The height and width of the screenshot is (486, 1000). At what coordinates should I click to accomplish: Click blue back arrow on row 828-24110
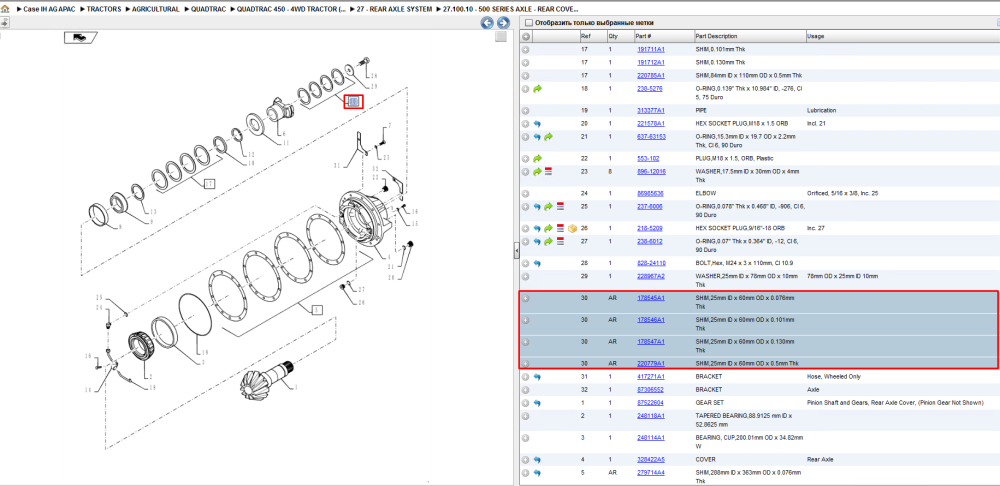click(x=537, y=263)
